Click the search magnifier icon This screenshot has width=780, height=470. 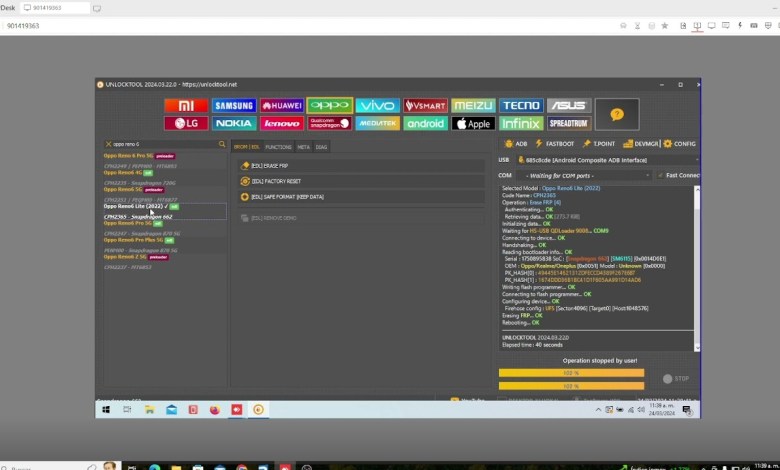(x=222, y=144)
